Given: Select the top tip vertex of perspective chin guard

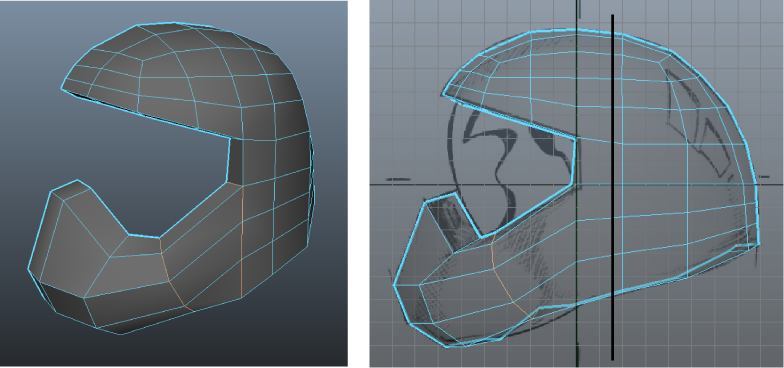Looking at the screenshot, I should [x=78, y=180].
